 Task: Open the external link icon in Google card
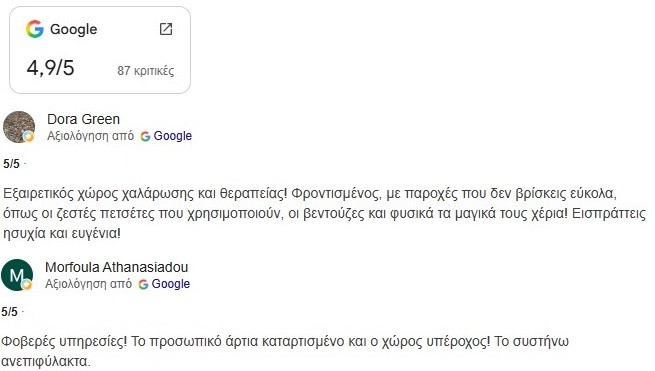coord(166,29)
